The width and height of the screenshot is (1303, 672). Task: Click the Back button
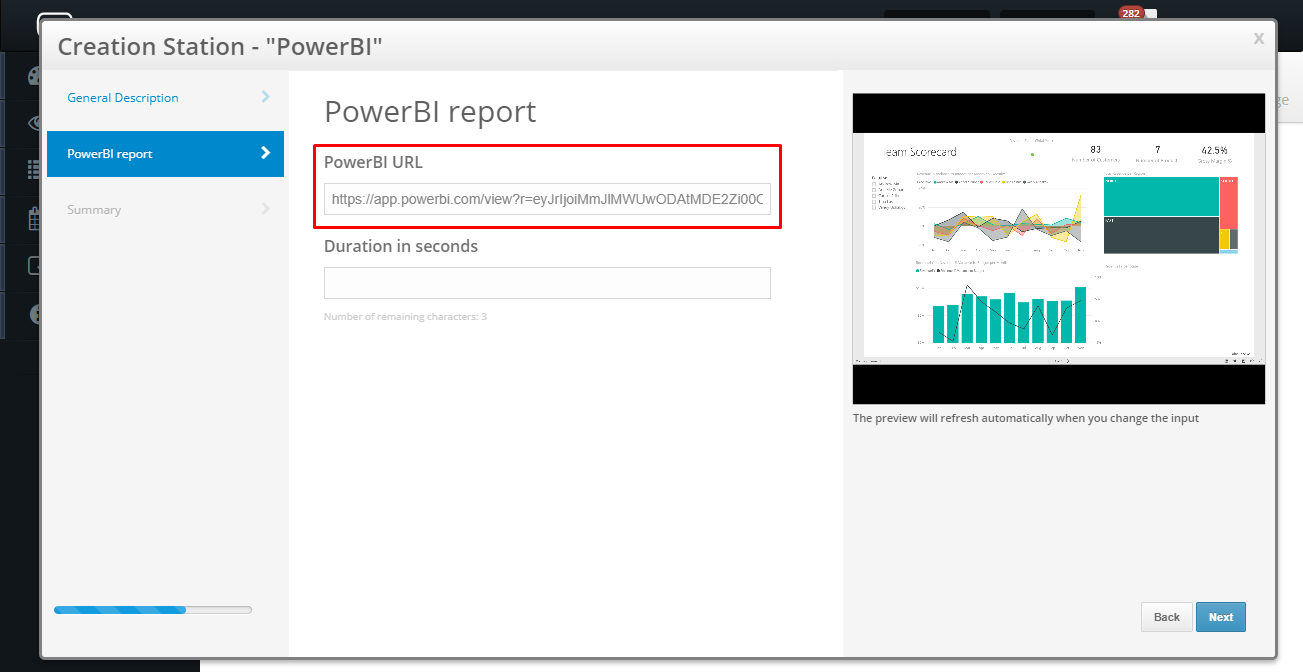tap(1167, 617)
